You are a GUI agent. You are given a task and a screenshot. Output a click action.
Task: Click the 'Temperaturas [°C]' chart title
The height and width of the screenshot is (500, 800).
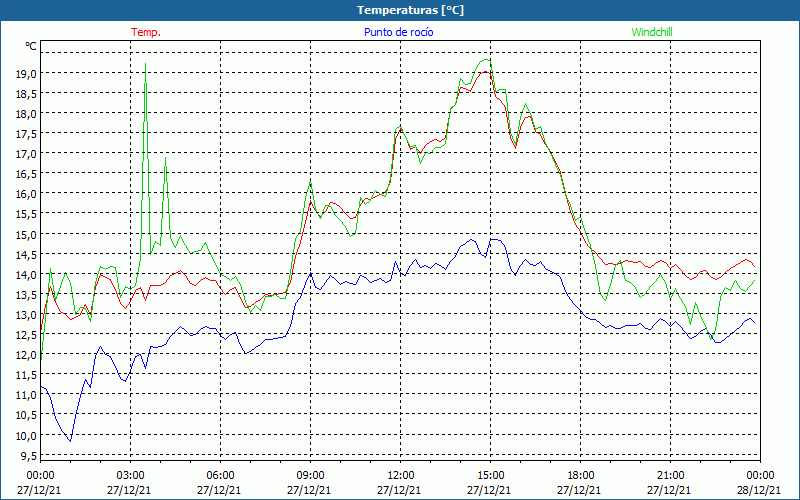[x=410, y=10]
